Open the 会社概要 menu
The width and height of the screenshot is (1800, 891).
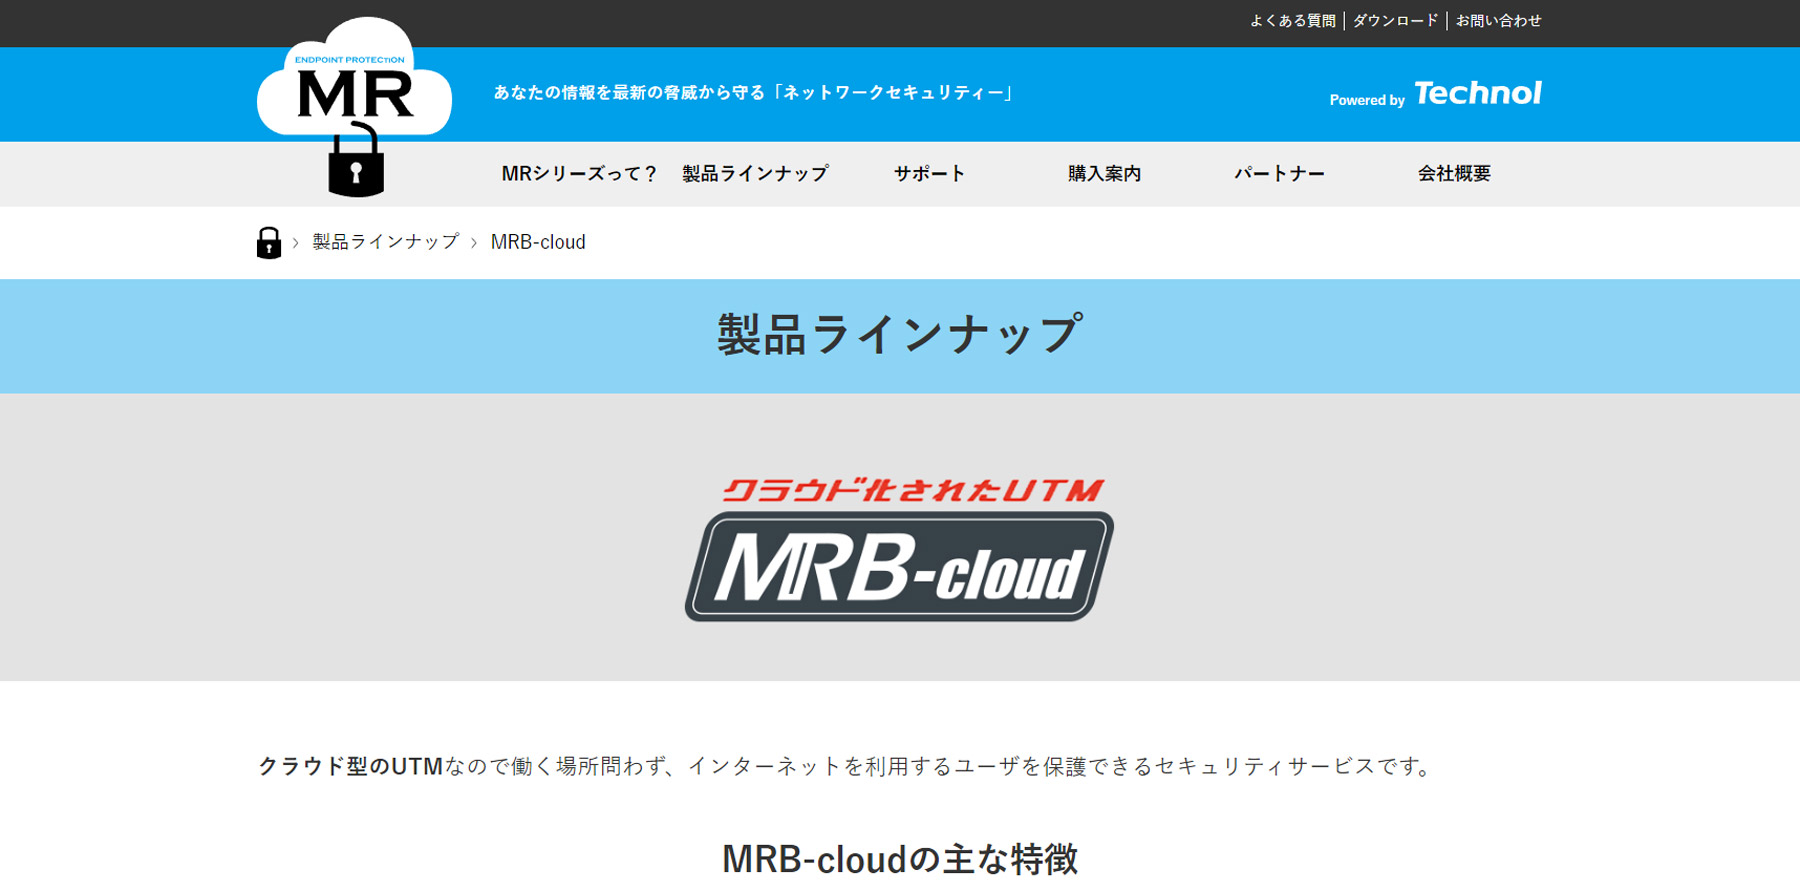coord(1454,174)
